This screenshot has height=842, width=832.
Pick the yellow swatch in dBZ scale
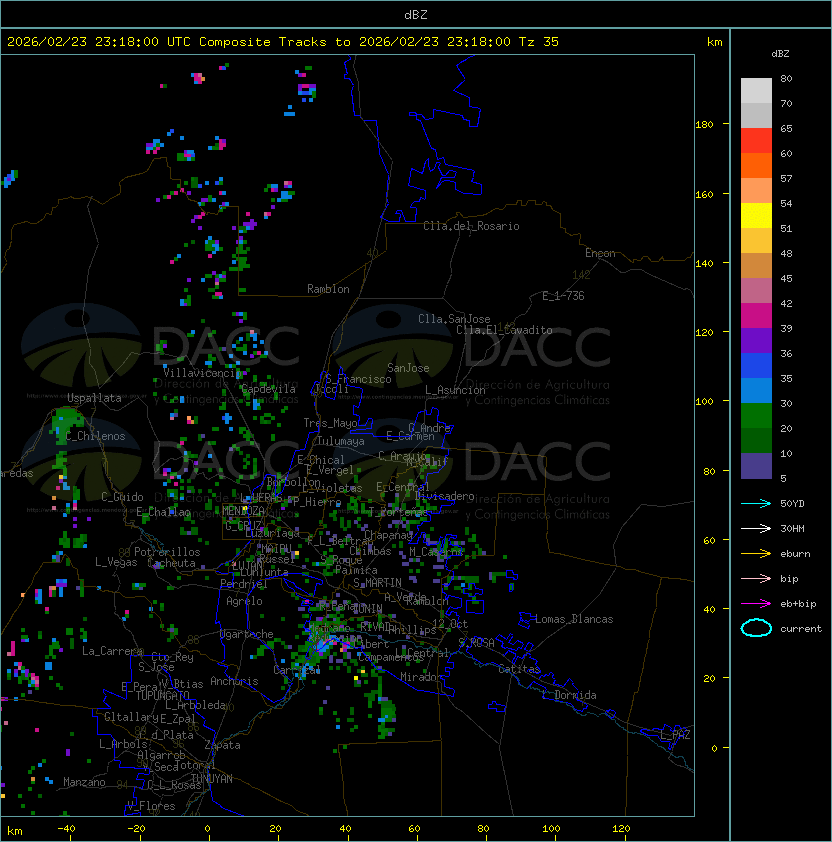pyautogui.click(x=756, y=216)
